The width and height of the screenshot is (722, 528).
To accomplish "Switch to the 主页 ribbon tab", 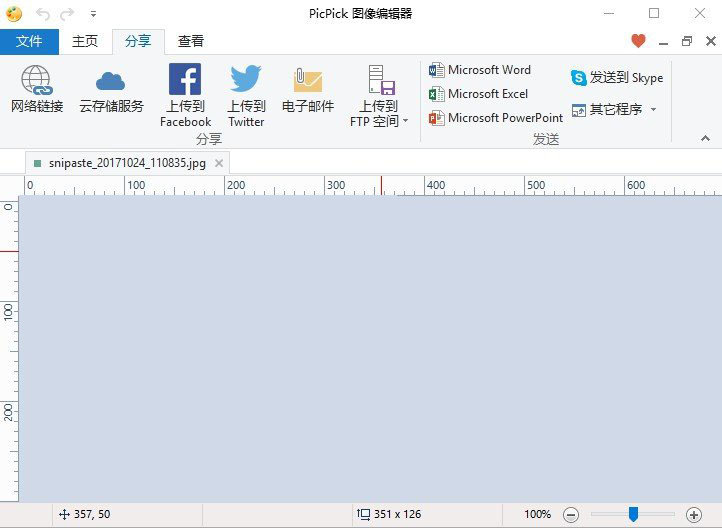I will click(x=85, y=41).
